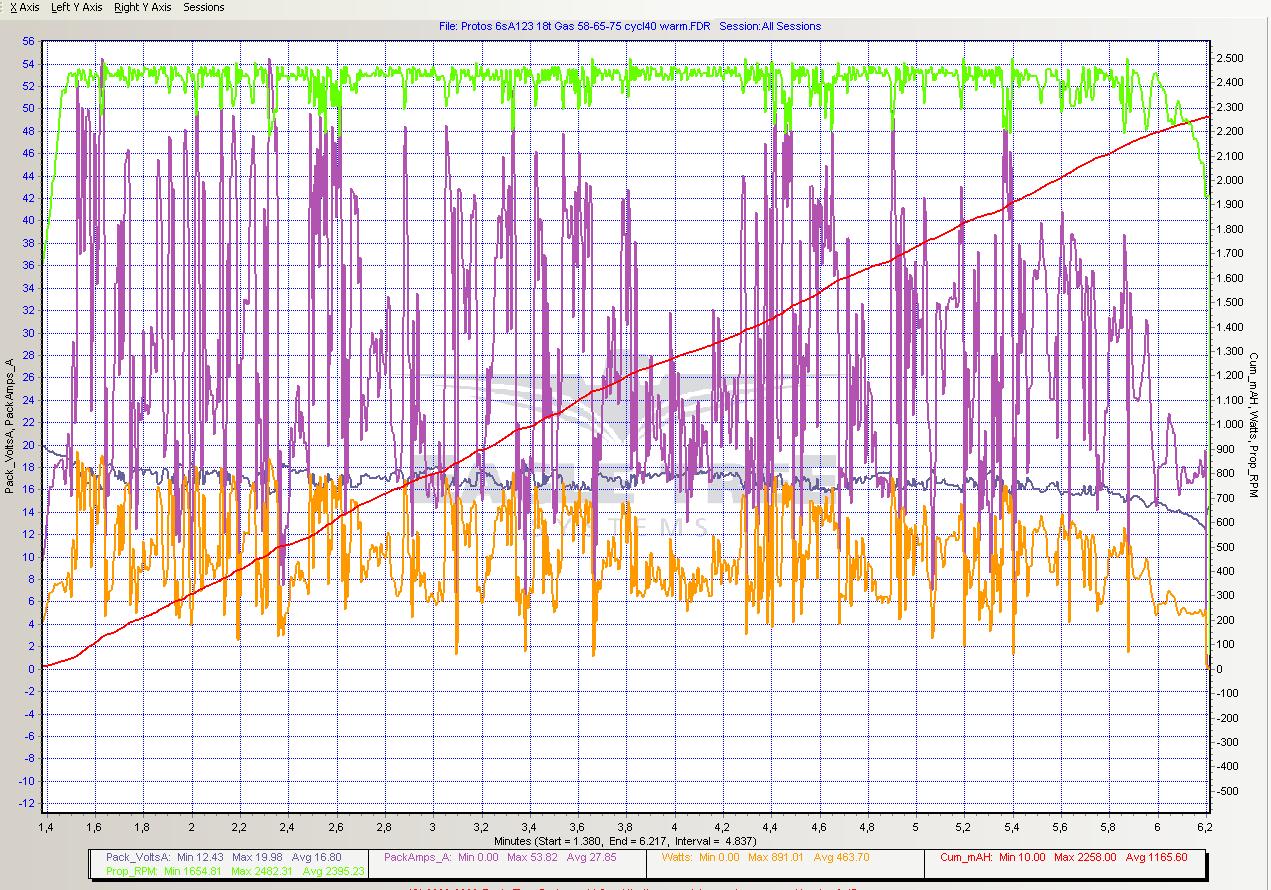This screenshot has width=1271, height=890.
Task: Click the Pack_VoltsA legend entry
Action: pos(134,857)
